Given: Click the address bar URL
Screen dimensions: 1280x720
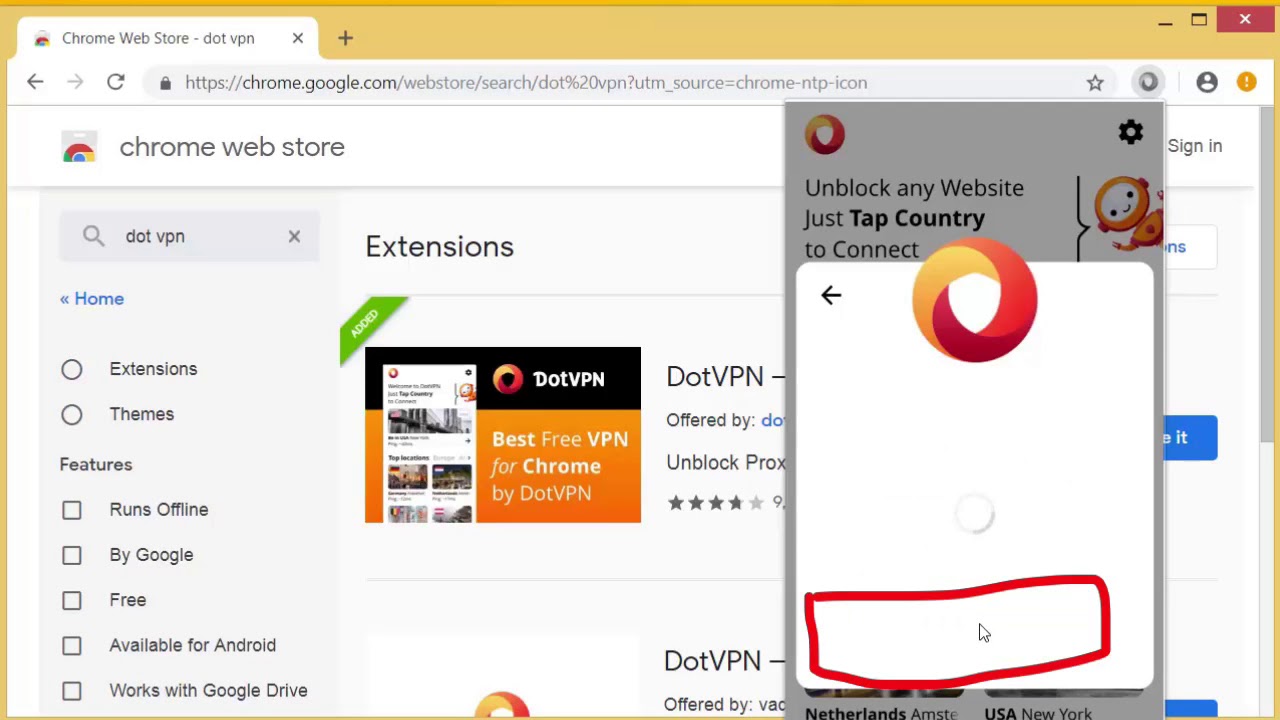Looking at the screenshot, I should pos(526,83).
